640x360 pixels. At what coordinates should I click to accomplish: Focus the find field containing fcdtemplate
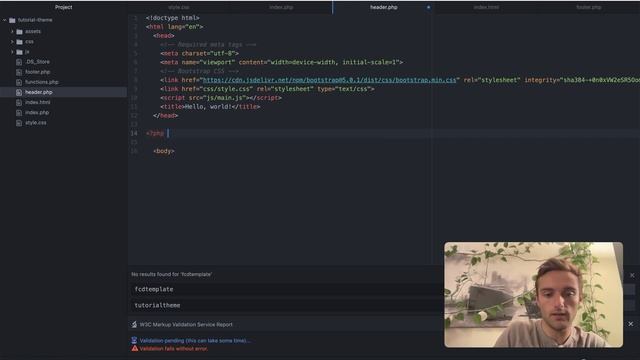pos(286,289)
